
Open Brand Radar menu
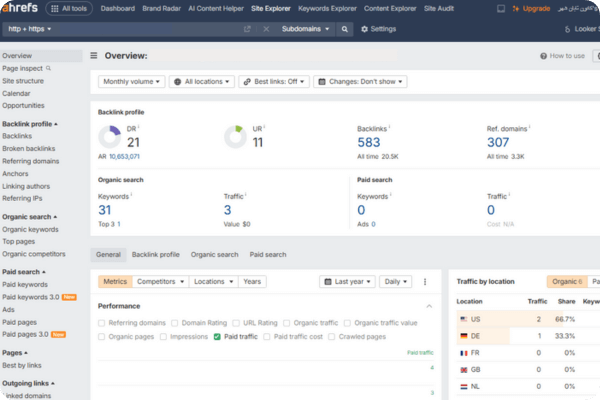[161, 8]
